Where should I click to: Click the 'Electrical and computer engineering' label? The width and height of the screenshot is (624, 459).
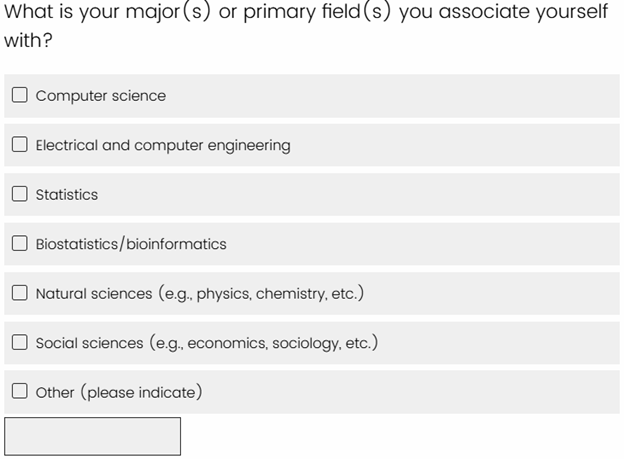(x=163, y=145)
